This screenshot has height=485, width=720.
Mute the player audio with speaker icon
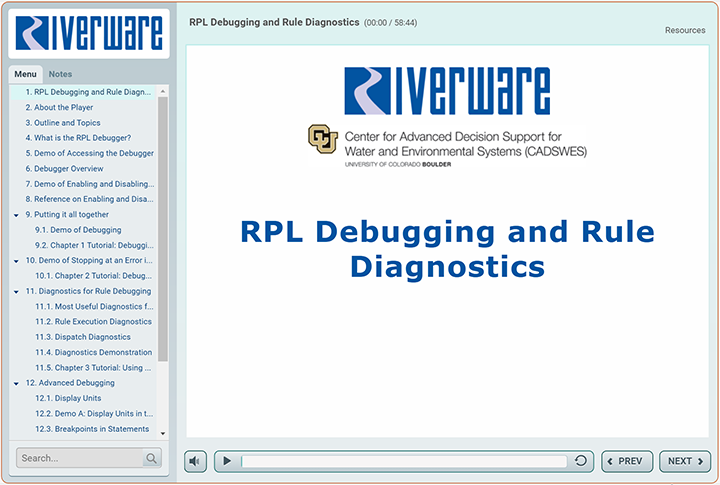click(x=196, y=461)
